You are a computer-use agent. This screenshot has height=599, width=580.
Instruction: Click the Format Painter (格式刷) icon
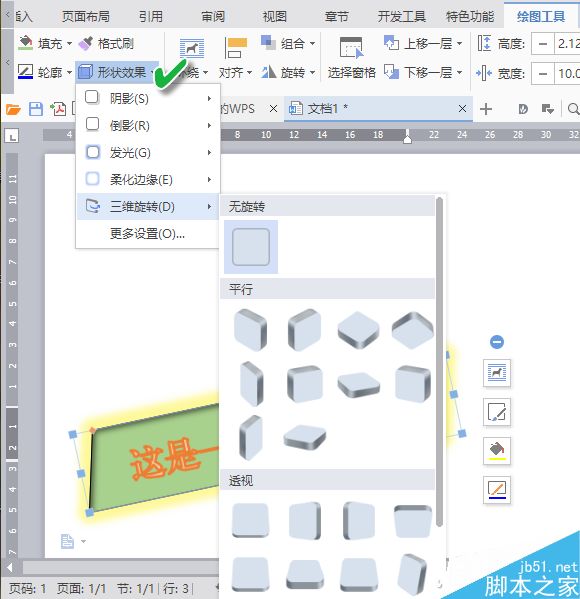point(86,44)
